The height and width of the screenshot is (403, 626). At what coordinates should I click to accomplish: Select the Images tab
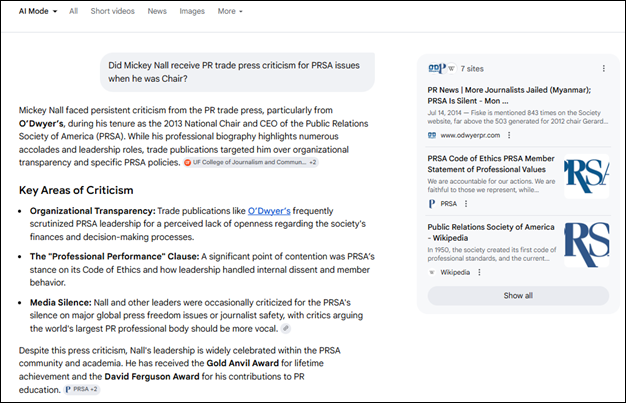click(x=191, y=11)
